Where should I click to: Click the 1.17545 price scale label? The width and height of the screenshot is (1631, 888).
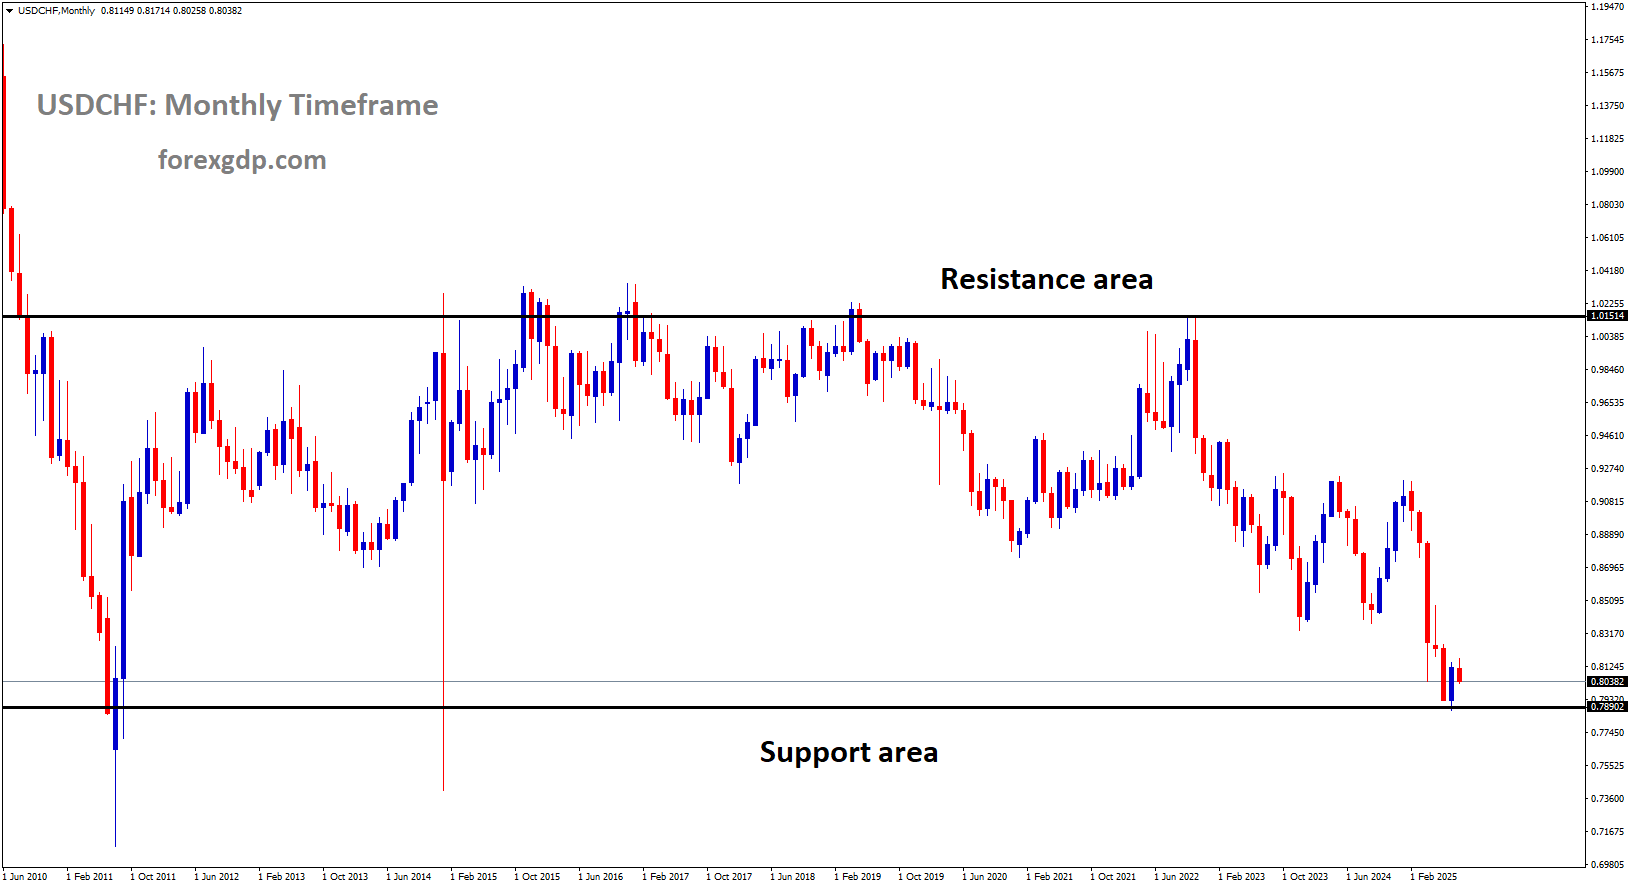(1607, 40)
